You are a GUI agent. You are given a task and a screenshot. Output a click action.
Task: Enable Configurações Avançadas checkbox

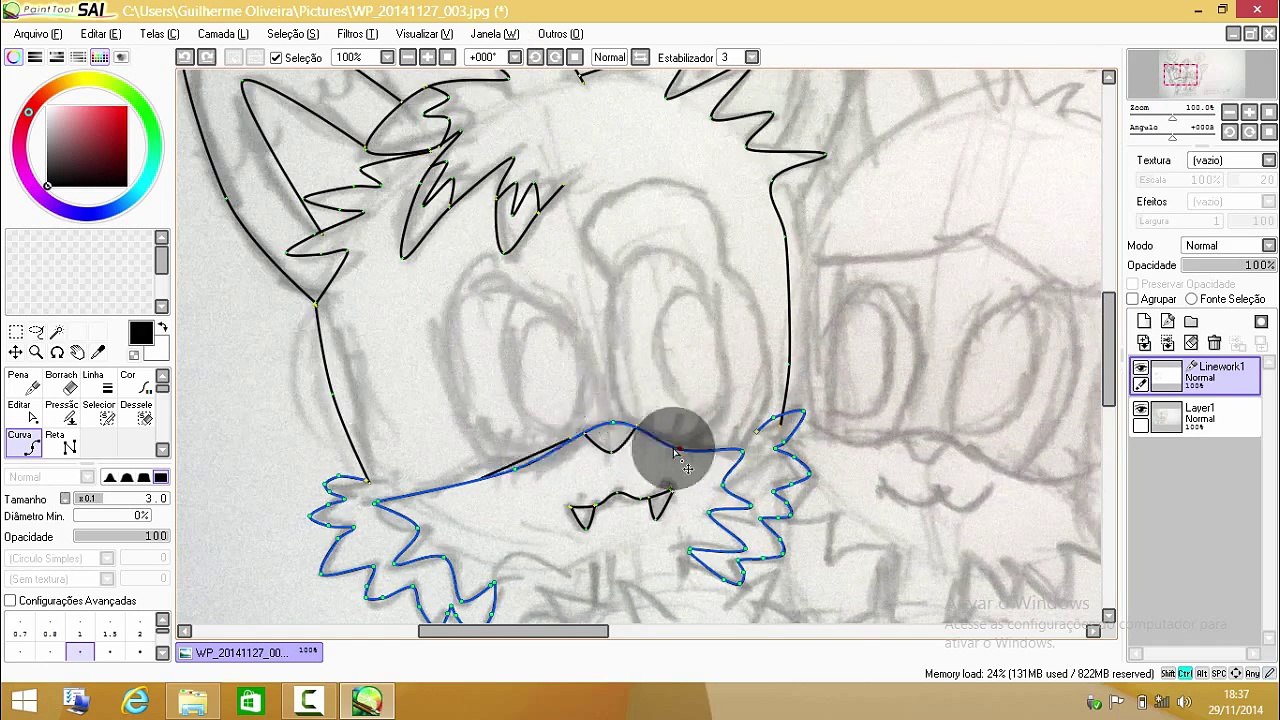pos(10,601)
